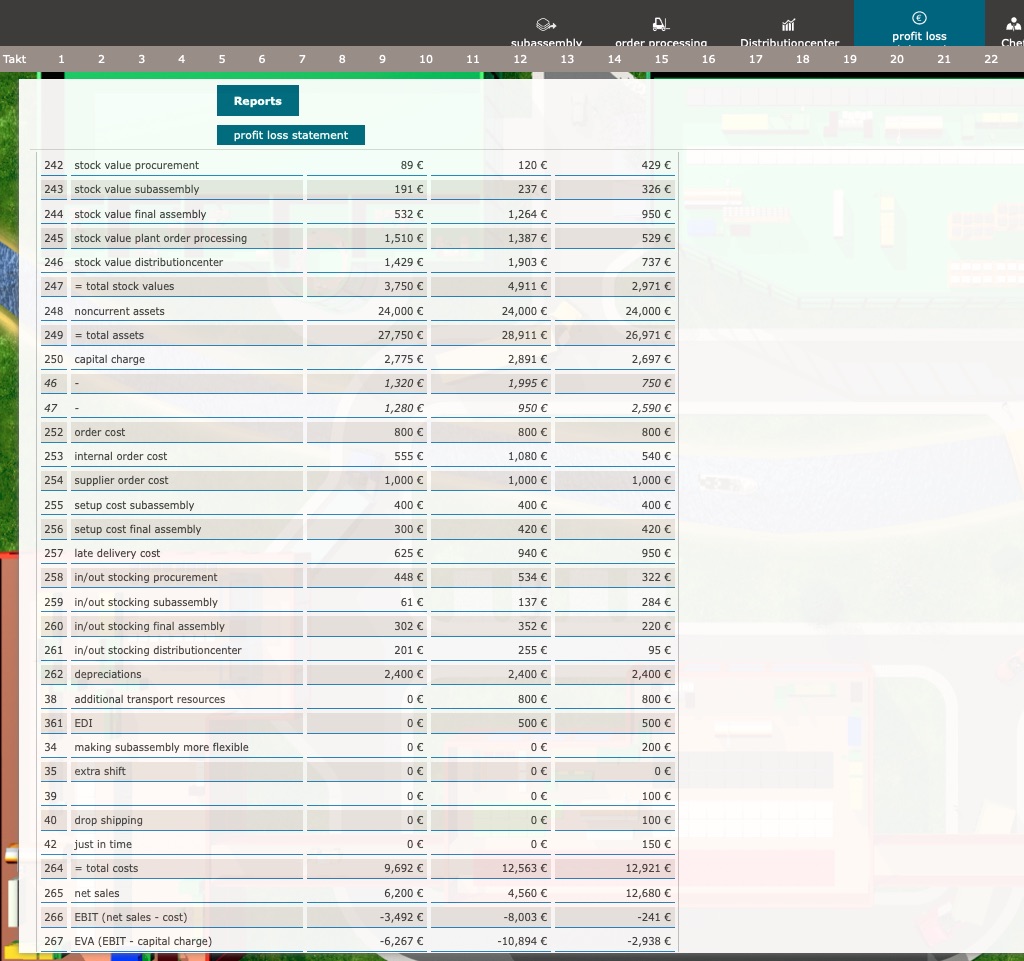Open the subassembly icon in top bar
The image size is (1024, 961).
[x=546, y=25]
